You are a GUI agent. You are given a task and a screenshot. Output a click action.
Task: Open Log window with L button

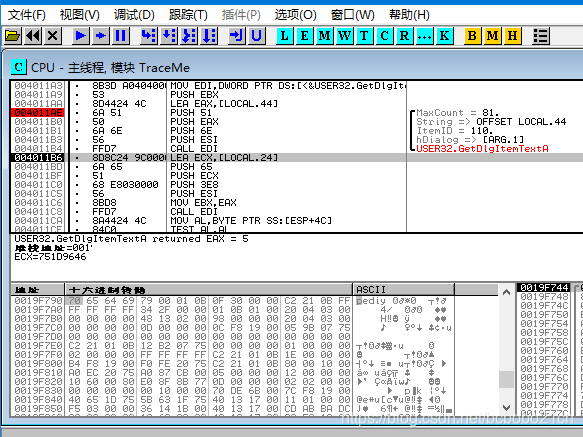[x=285, y=36]
